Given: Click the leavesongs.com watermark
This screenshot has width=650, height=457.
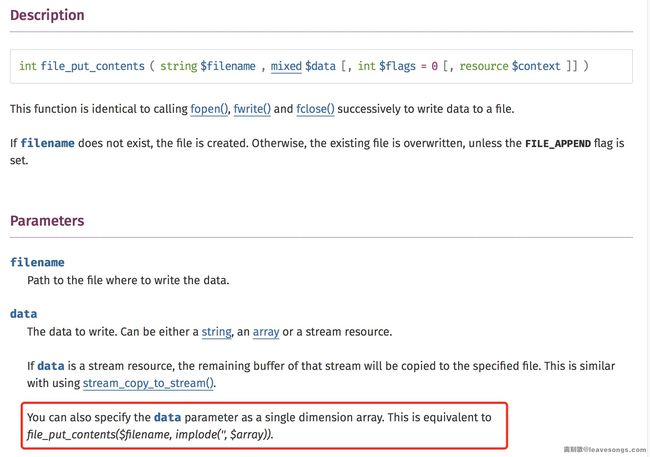Looking at the screenshot, I should coord(606,450).
